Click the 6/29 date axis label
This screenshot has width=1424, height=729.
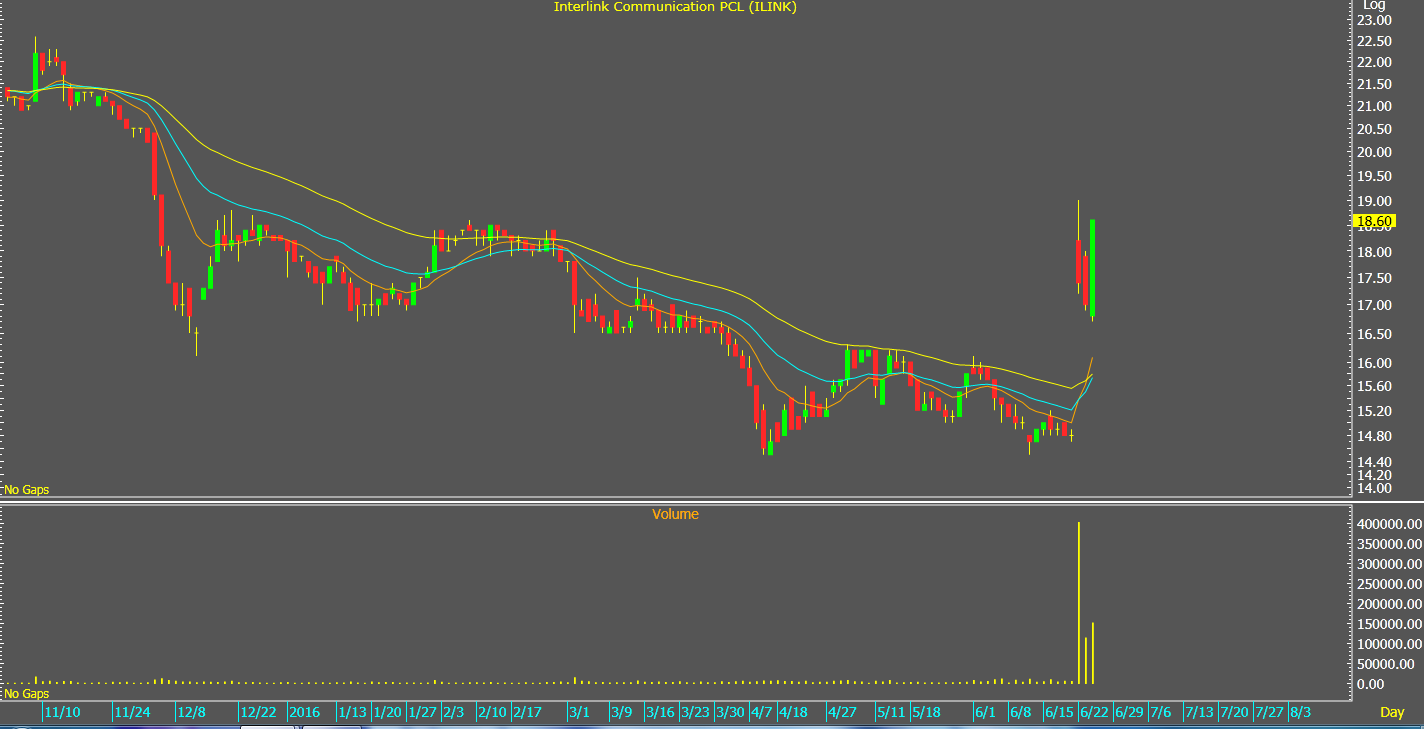1129,713
